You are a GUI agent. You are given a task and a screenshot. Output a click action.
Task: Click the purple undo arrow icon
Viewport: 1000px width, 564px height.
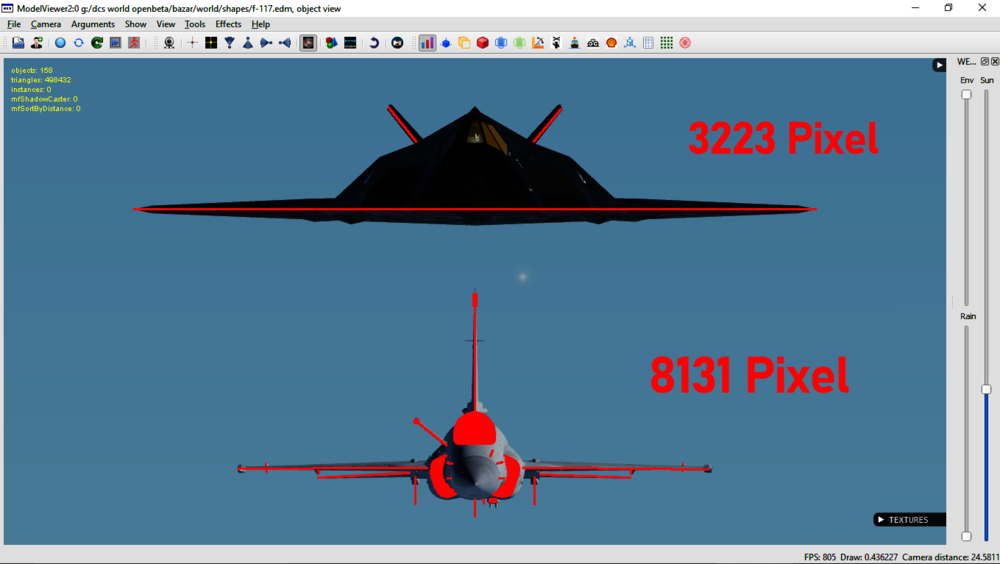374,43
